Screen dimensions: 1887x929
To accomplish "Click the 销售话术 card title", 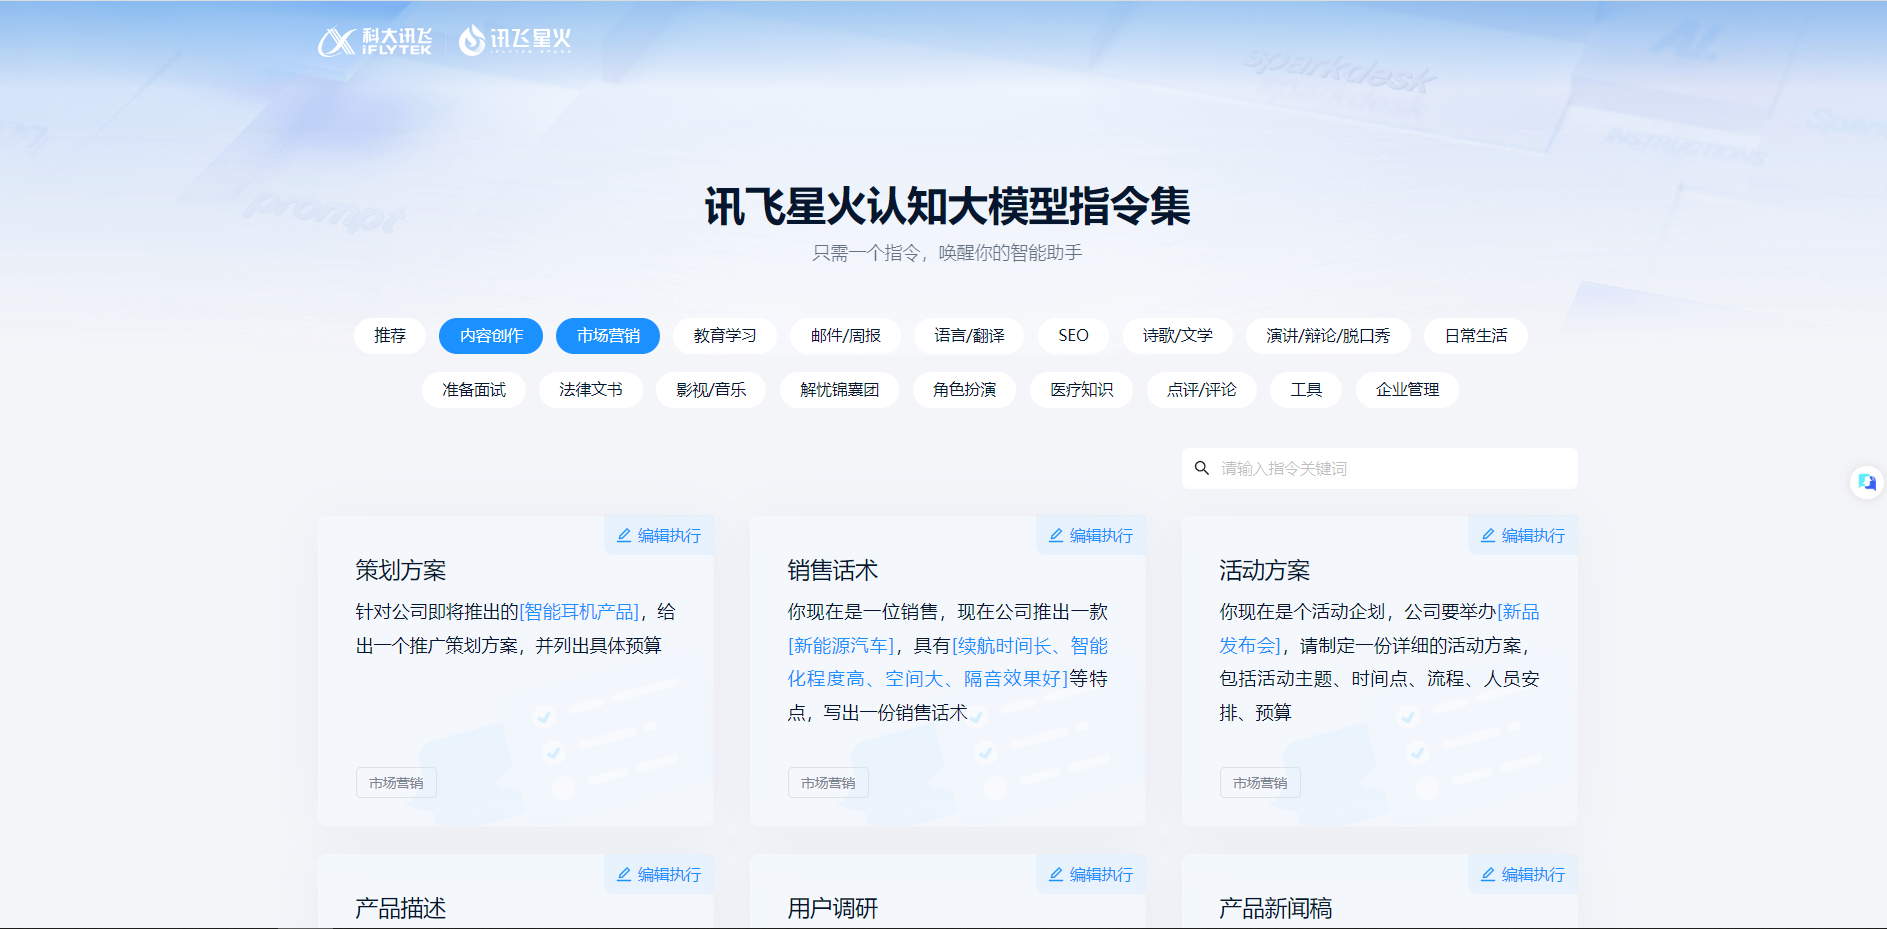I will 833,571.
